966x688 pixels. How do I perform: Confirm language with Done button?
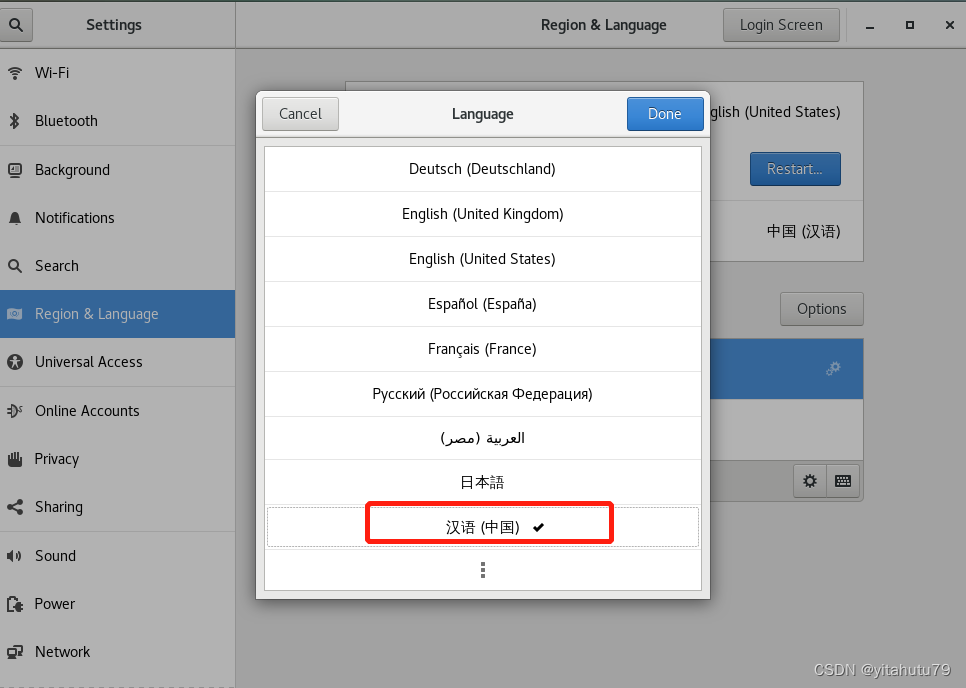[x=665, y=114]
